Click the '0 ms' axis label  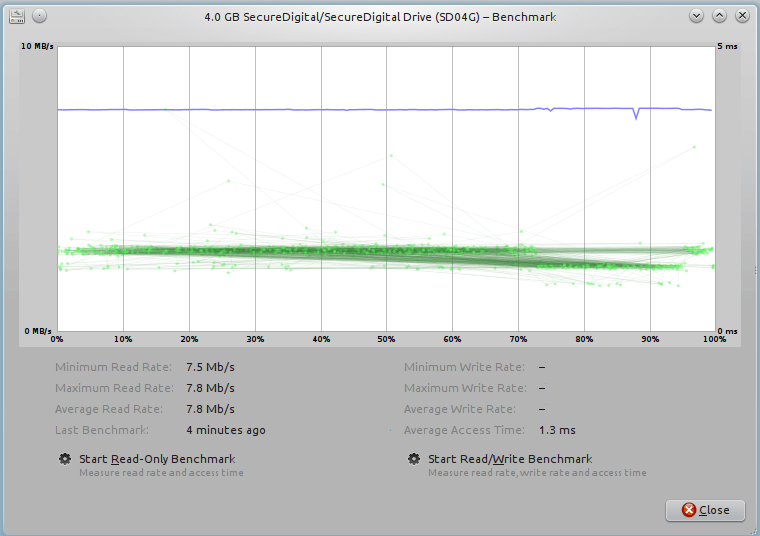coord(728,331)
